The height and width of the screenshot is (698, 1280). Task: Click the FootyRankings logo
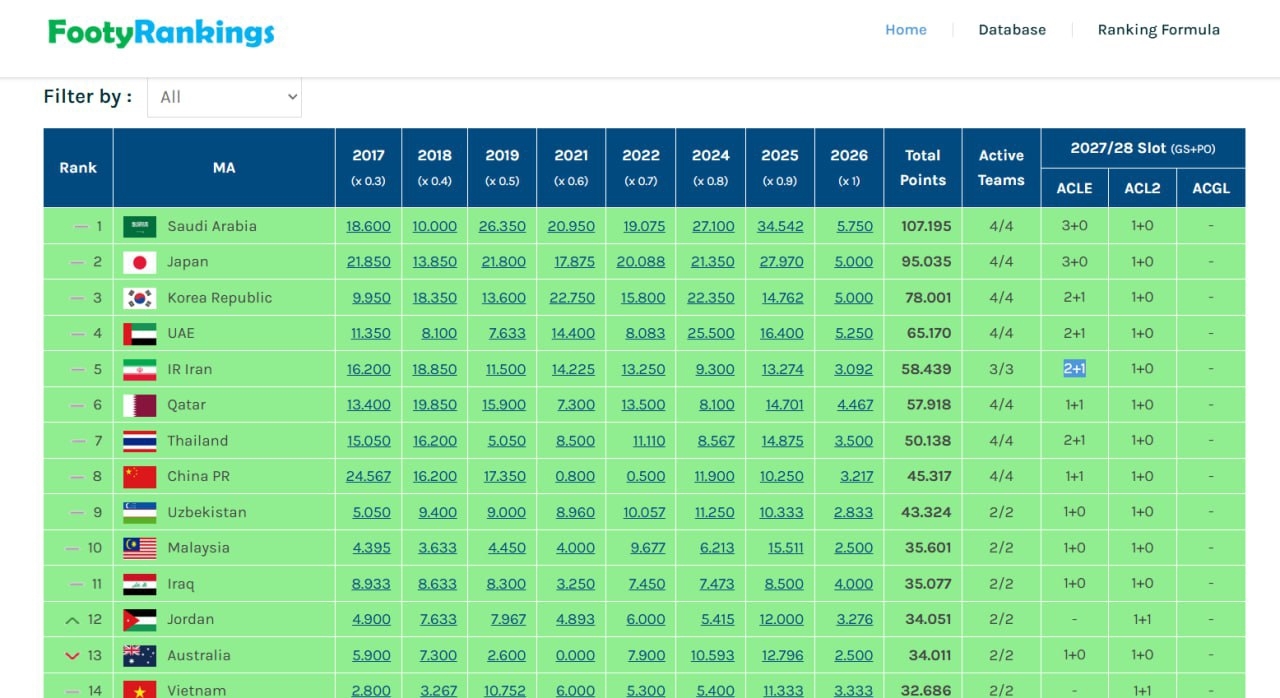point(161,33)
